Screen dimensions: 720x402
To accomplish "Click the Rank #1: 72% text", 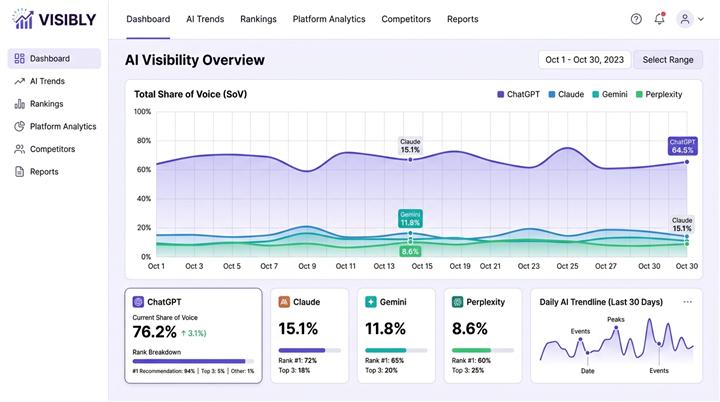I will click(298, 361).
